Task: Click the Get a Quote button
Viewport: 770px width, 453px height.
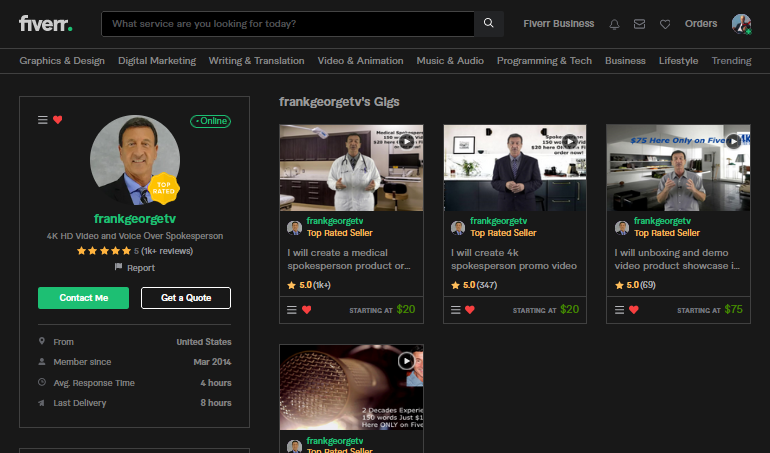Action: tap(186, 298)
